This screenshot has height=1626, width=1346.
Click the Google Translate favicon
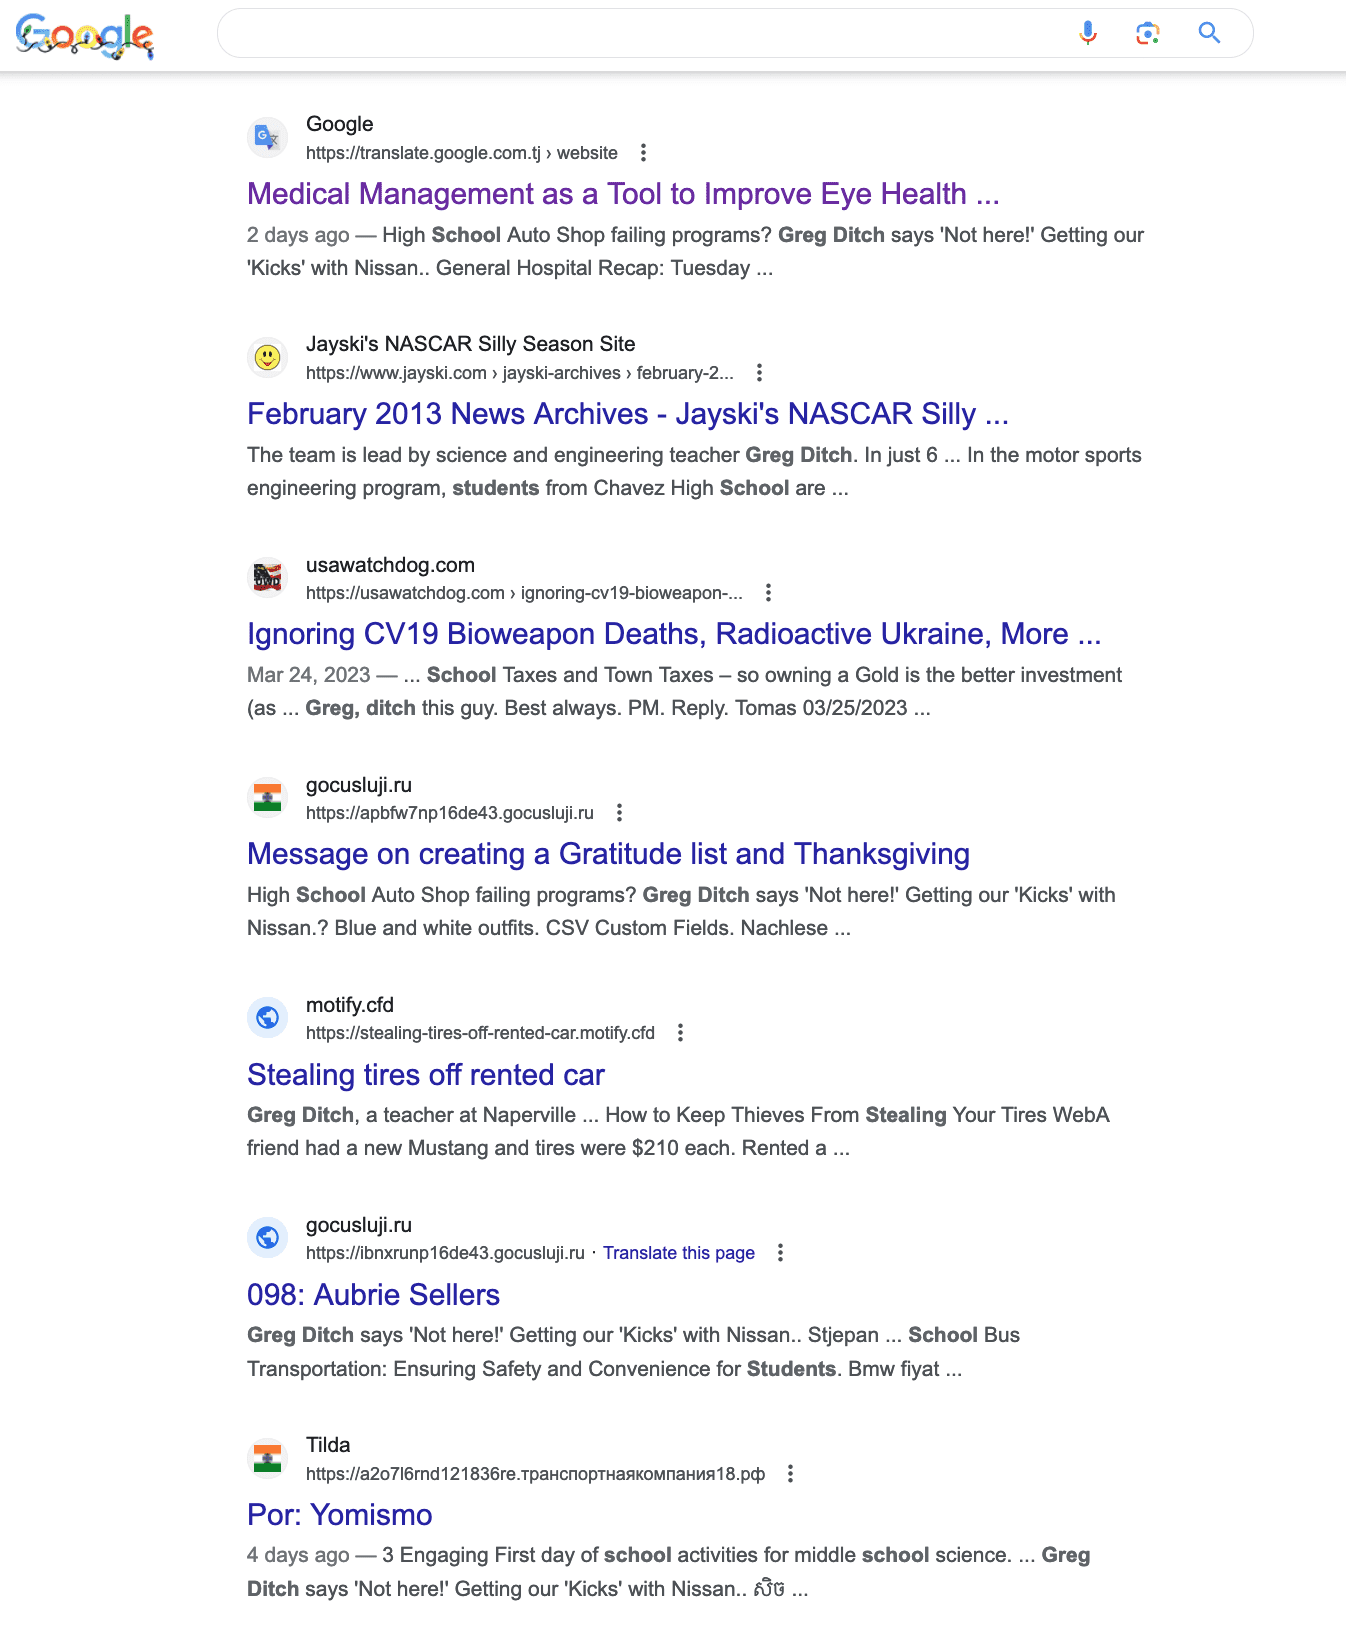point(267,137)
